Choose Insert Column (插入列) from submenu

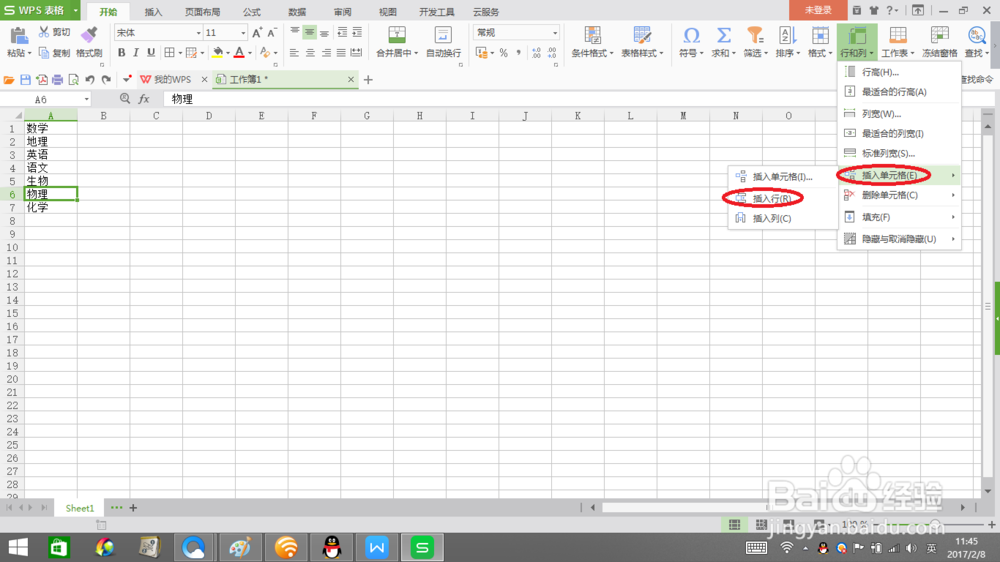tap(783, 218)
